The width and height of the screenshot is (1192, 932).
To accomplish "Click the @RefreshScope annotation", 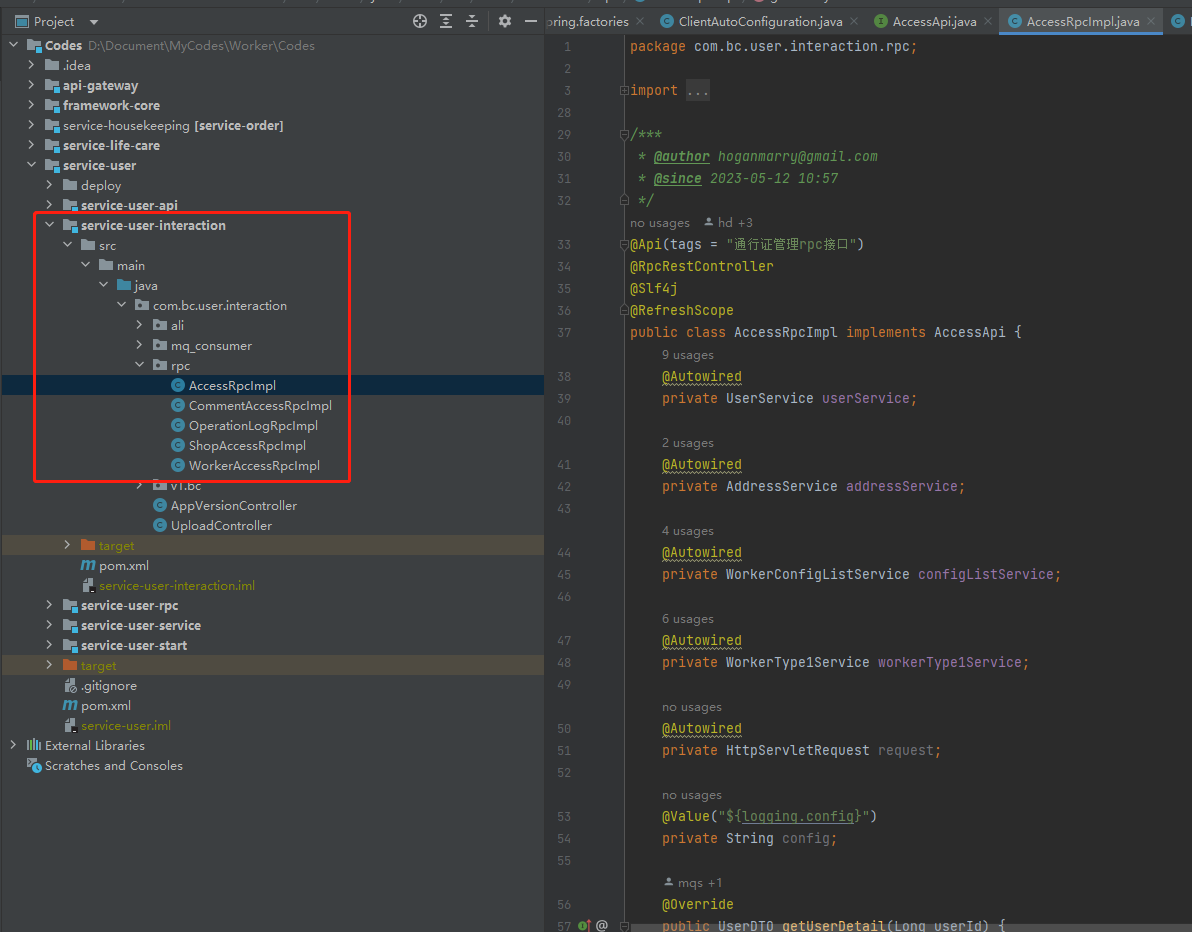I will click(681, 310).
